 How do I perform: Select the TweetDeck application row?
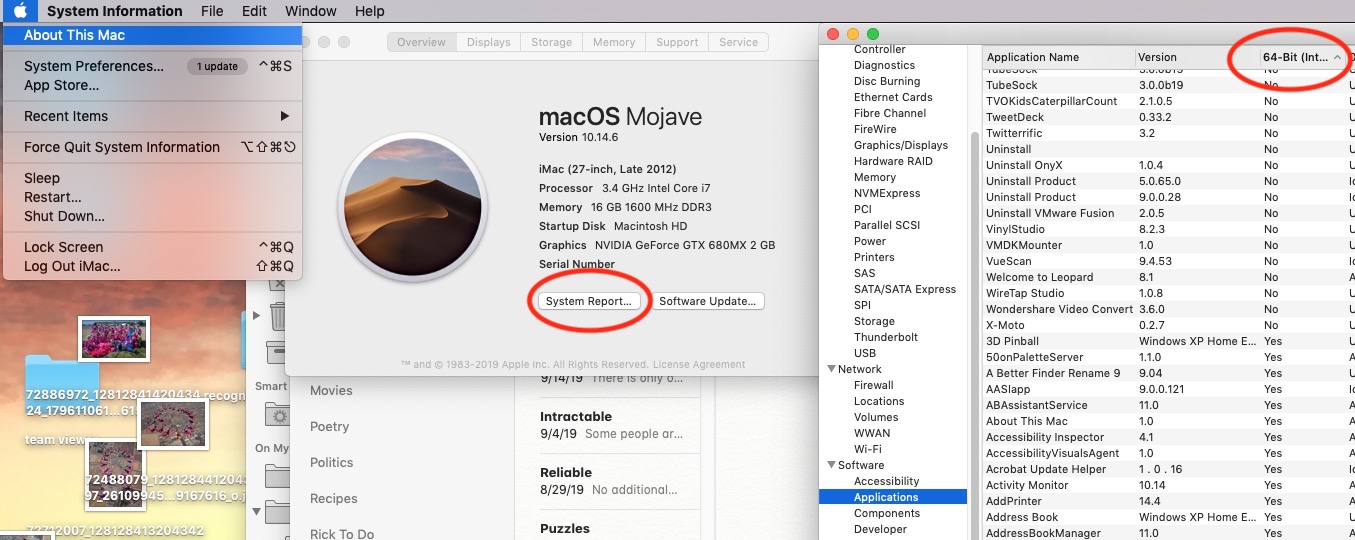click(x=1169, y=117)
